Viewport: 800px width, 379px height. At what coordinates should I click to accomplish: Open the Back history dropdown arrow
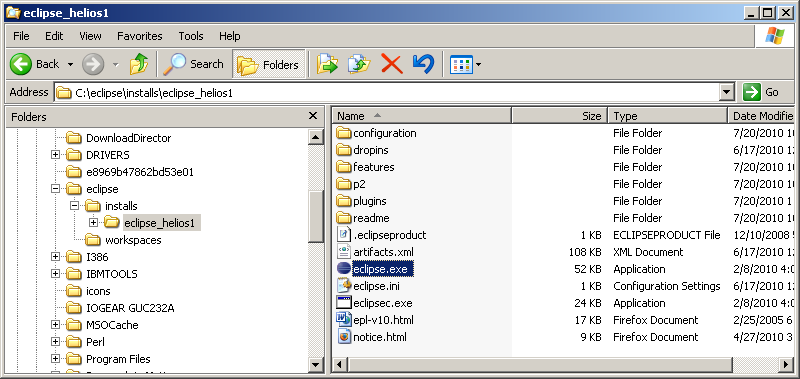[x=70, y=65]
